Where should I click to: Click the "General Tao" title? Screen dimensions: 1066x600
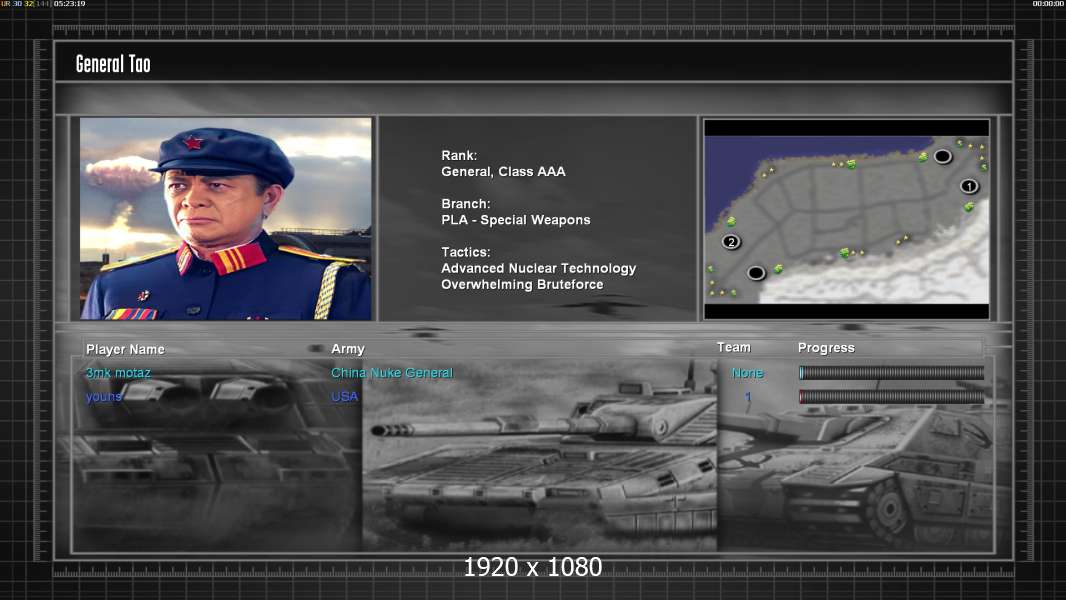113,64
